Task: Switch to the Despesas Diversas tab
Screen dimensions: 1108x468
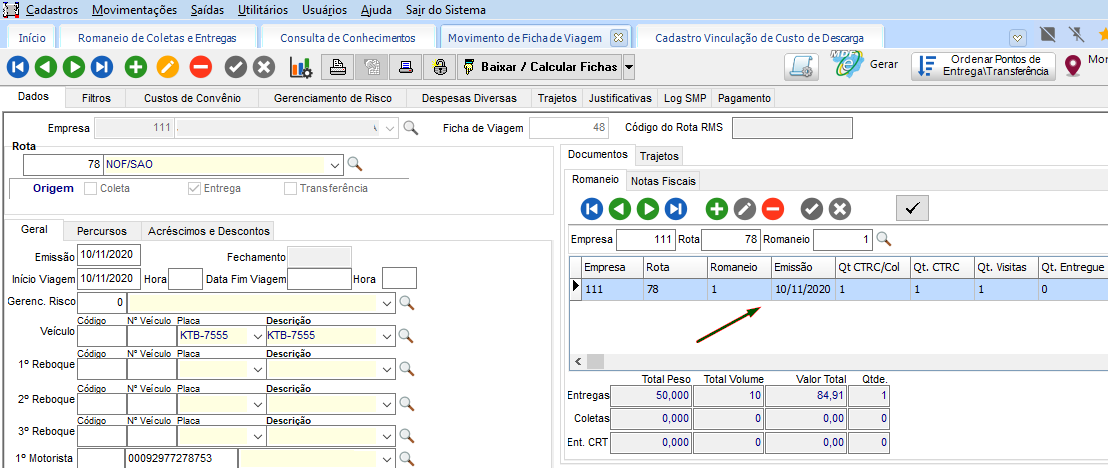Action: [469, 98]
